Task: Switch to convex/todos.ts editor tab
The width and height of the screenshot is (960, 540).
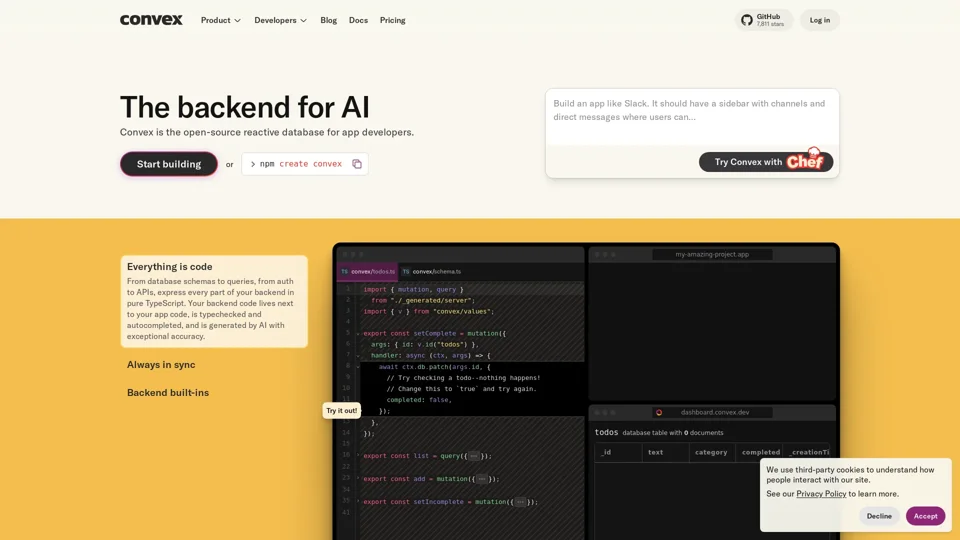Action: (x=367, y=271)
